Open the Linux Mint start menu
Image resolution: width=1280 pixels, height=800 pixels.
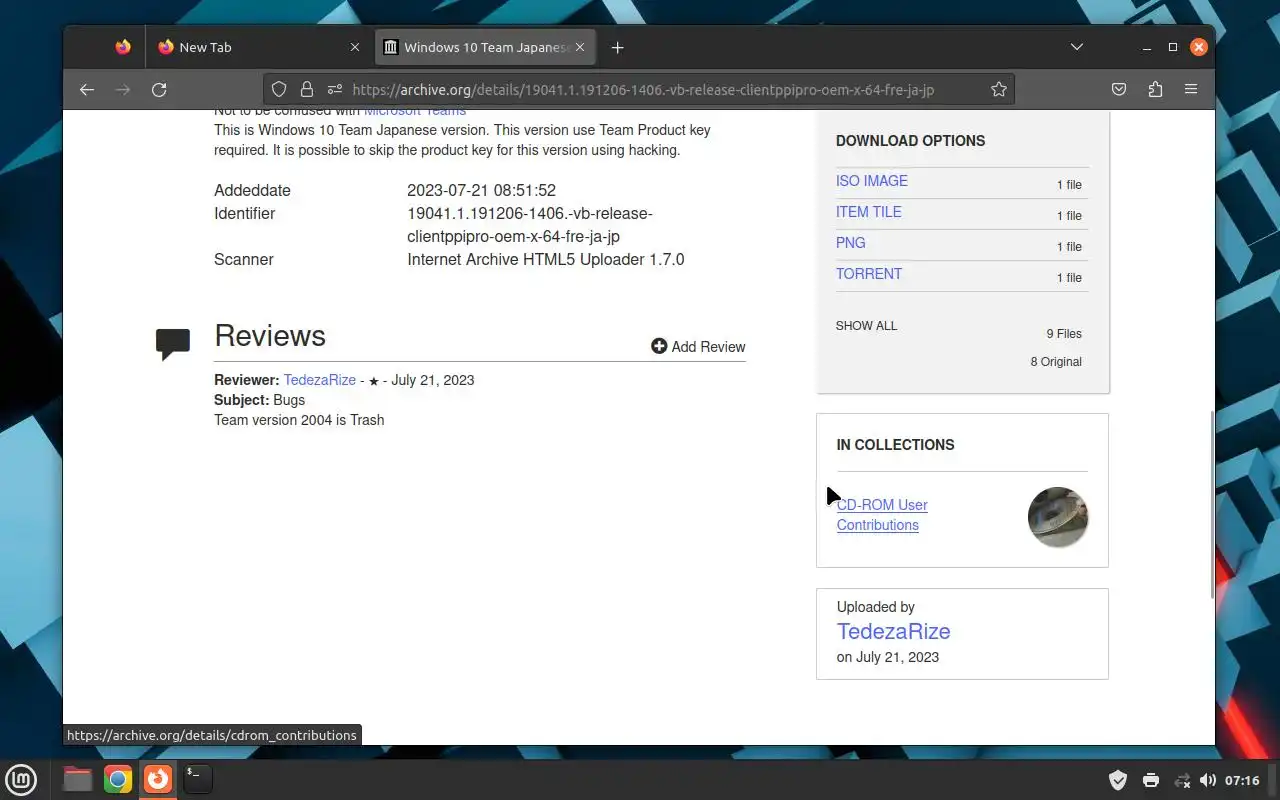tap(21, 779)
